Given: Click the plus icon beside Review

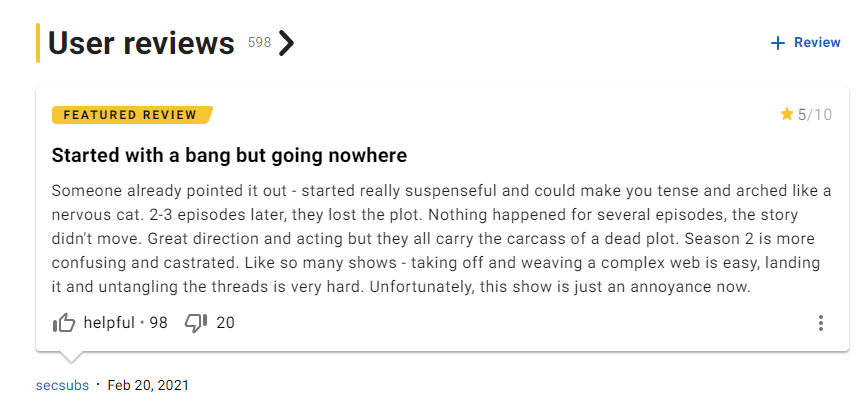Looking at the screenshot, I should tap(778, 43).
